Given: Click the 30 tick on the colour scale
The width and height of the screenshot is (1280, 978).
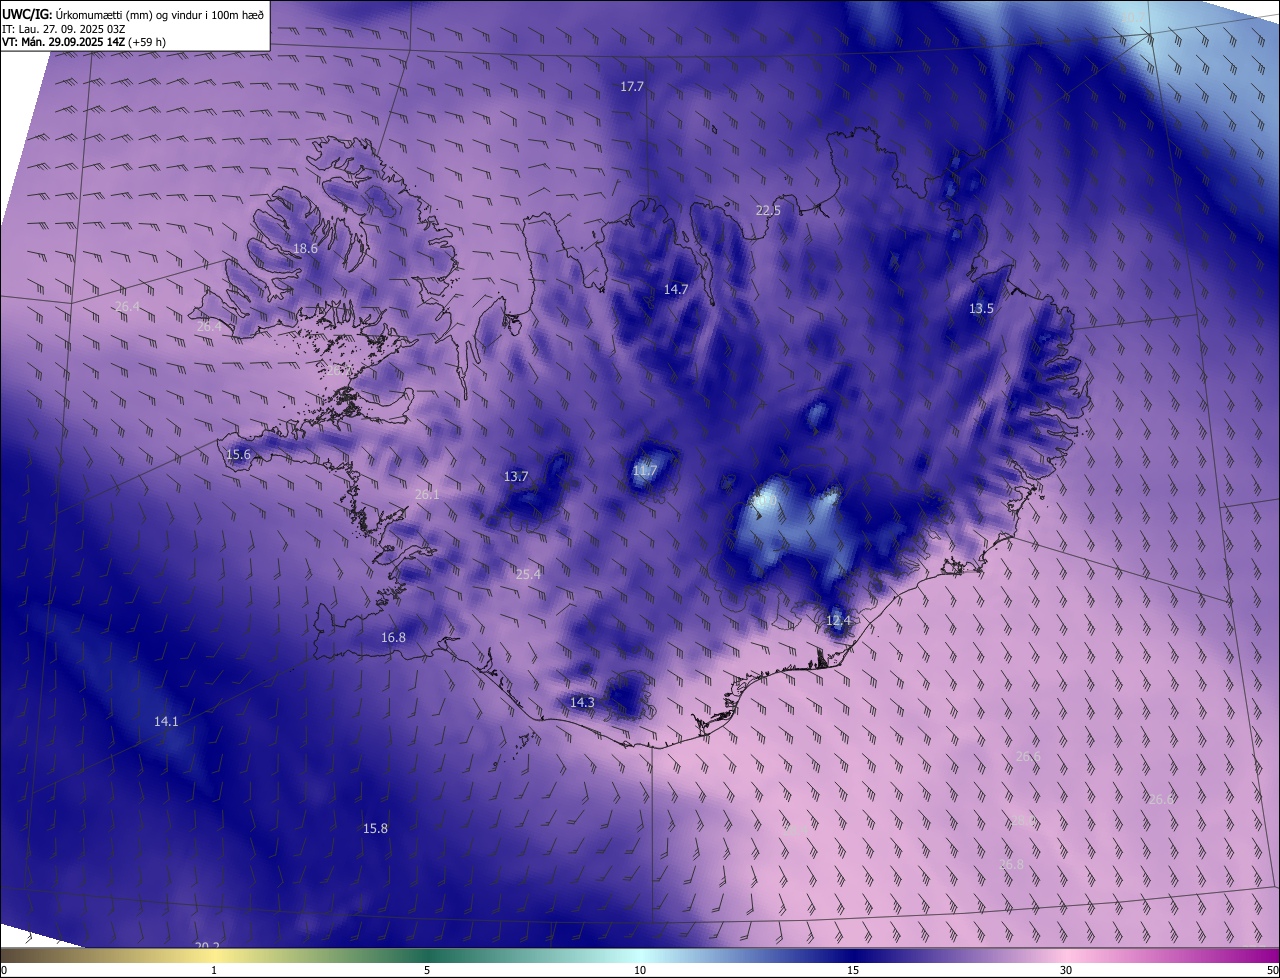Looking at the screenshot, I should [1066, 971].
